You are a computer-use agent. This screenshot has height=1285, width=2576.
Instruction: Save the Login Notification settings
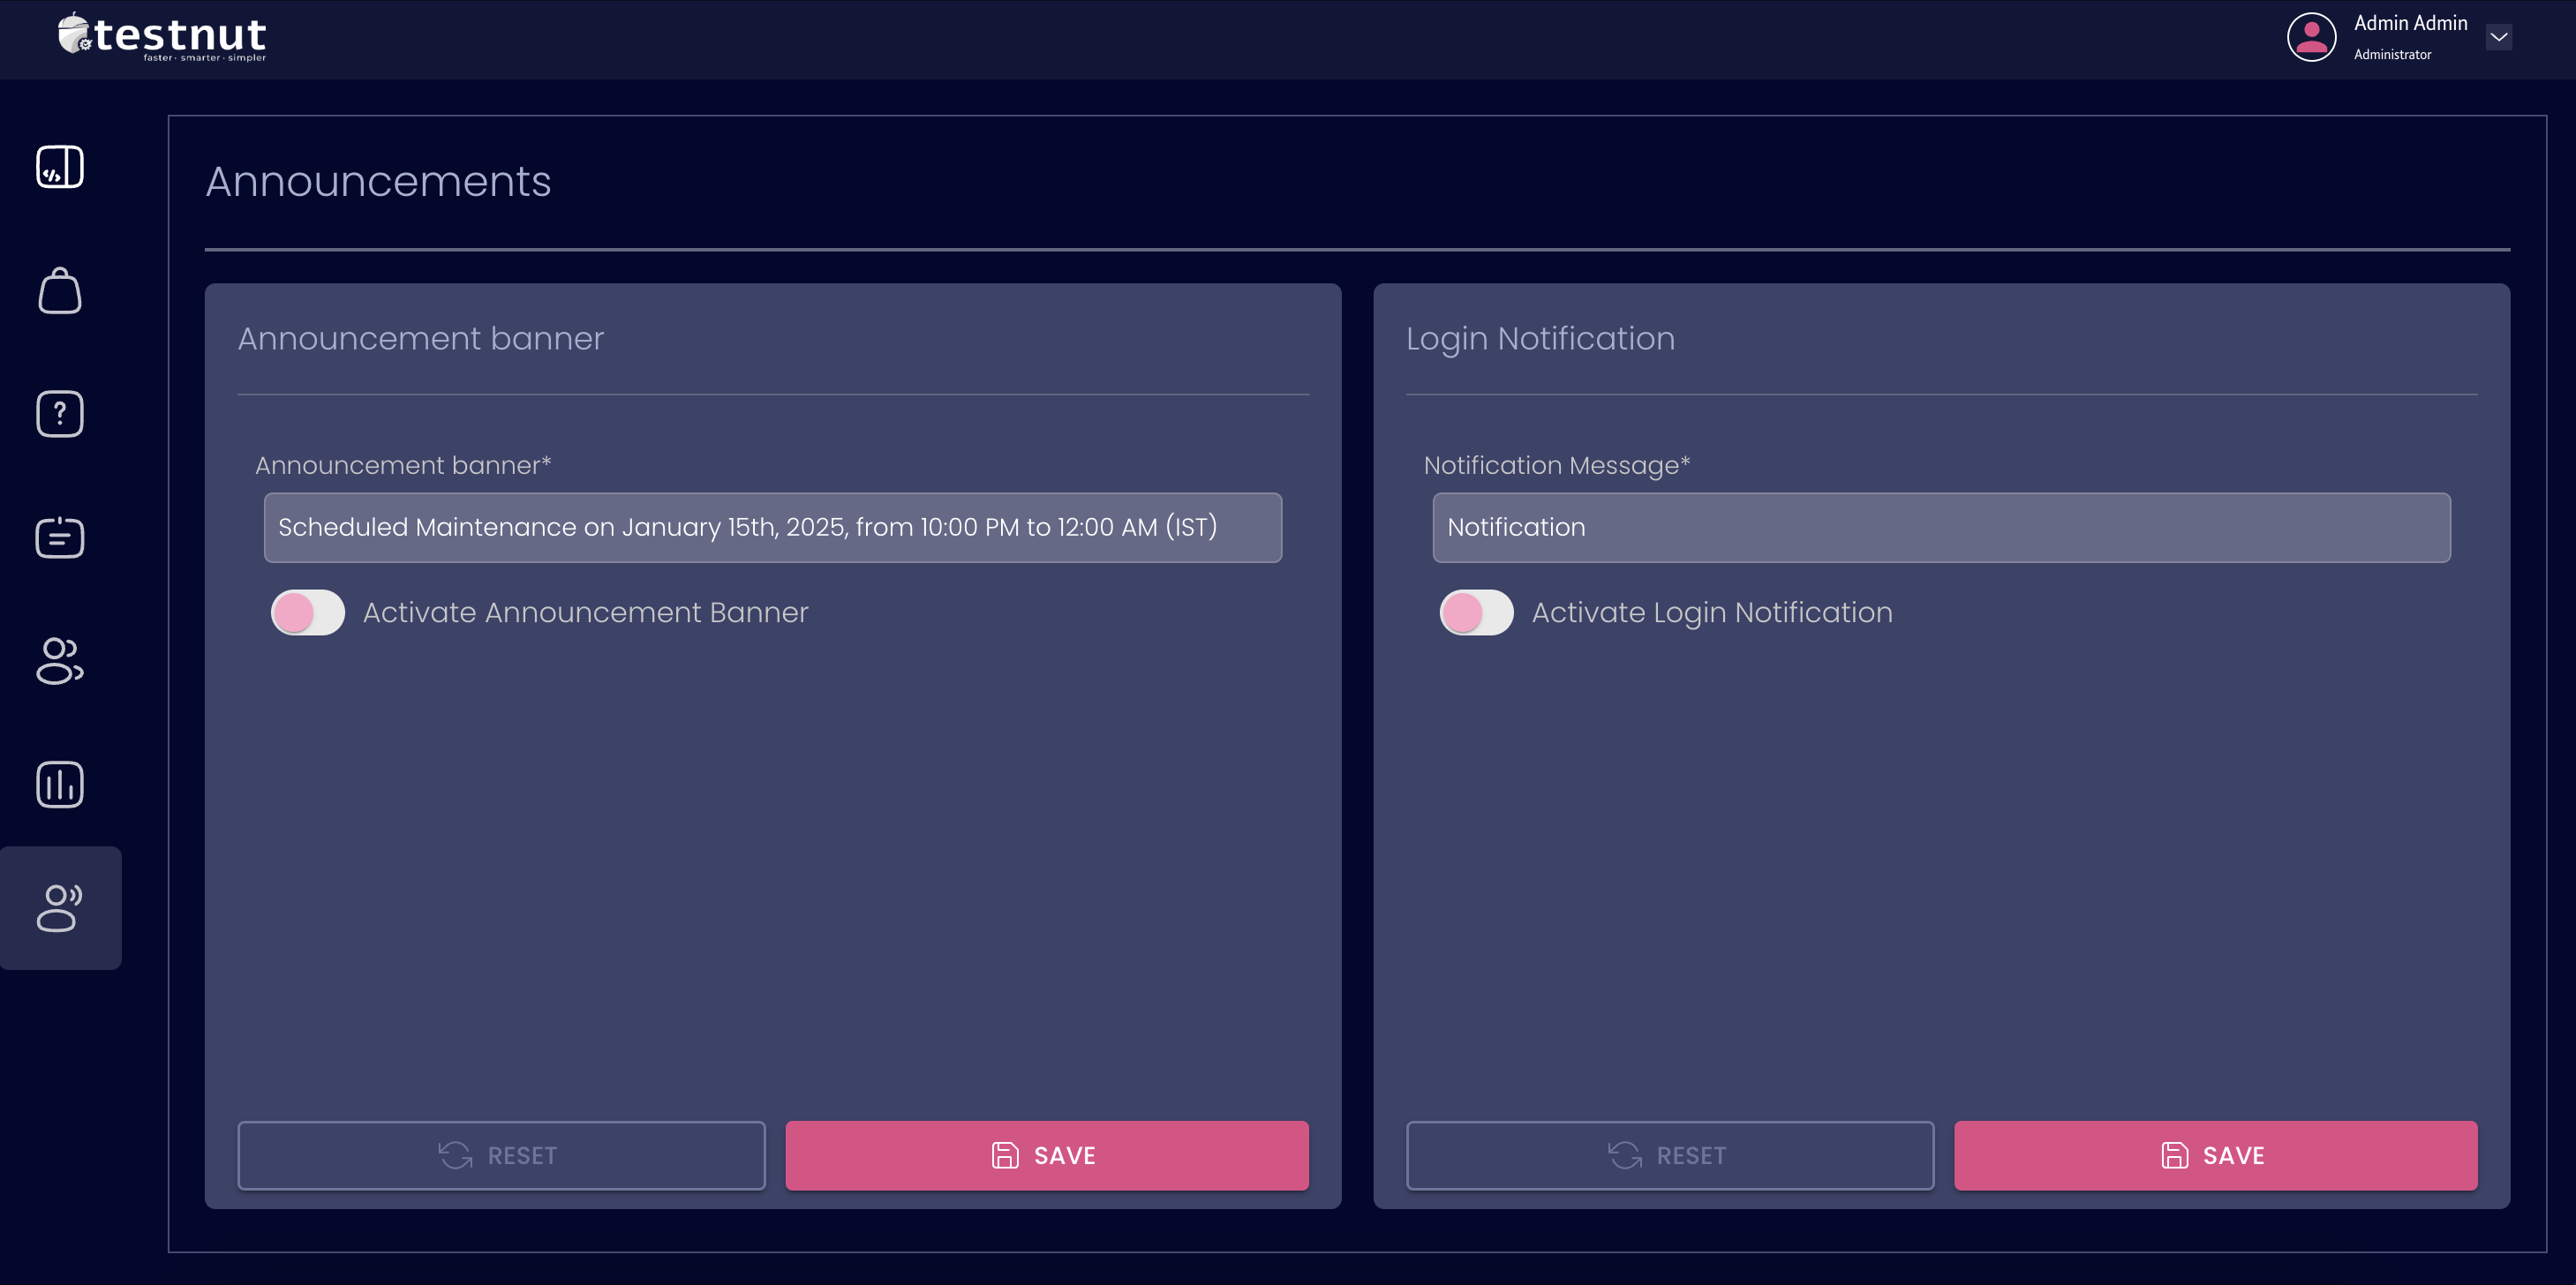coord(2215,1156)
